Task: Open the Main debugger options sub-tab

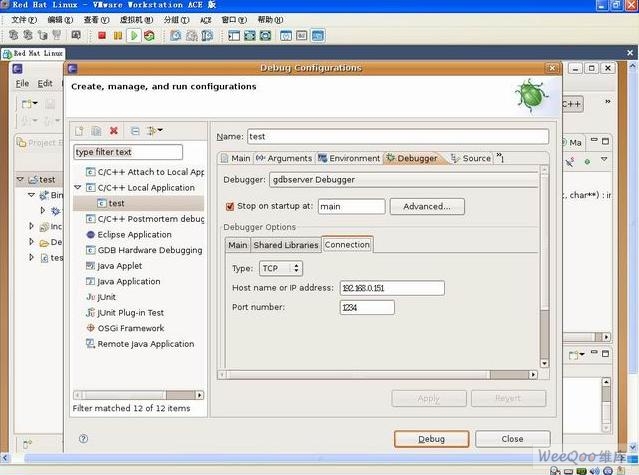Action: [x=238, y=245]
